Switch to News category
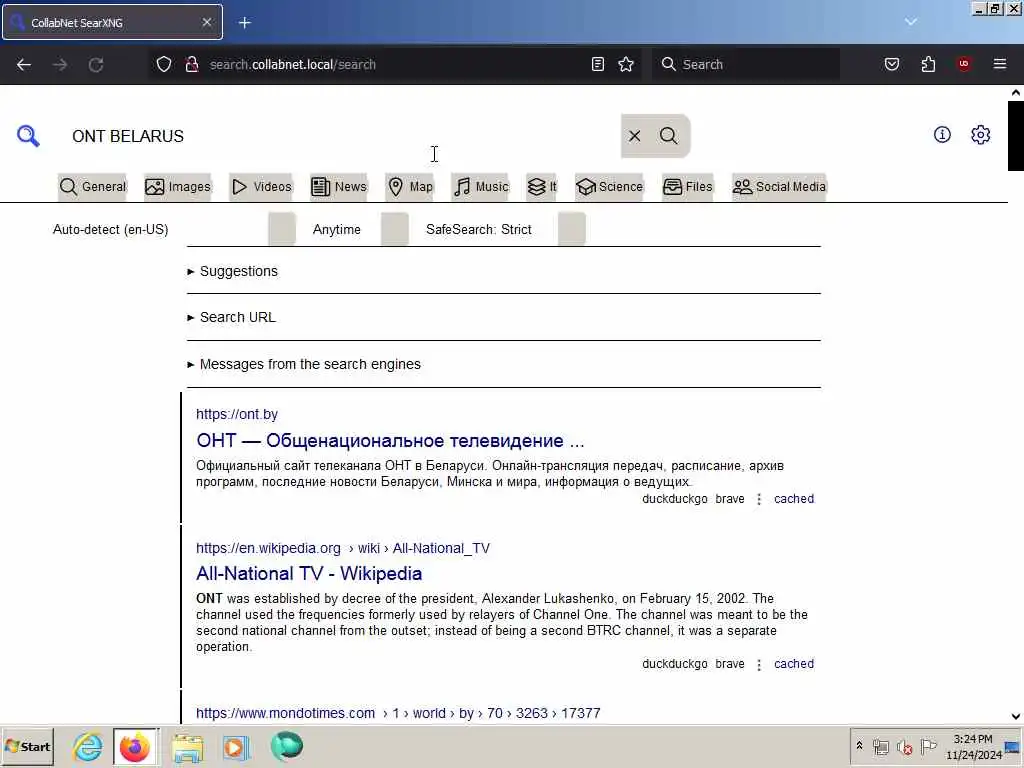This screenshot has width=1024, height=768. pyautogui.click(x=338, y=187)
